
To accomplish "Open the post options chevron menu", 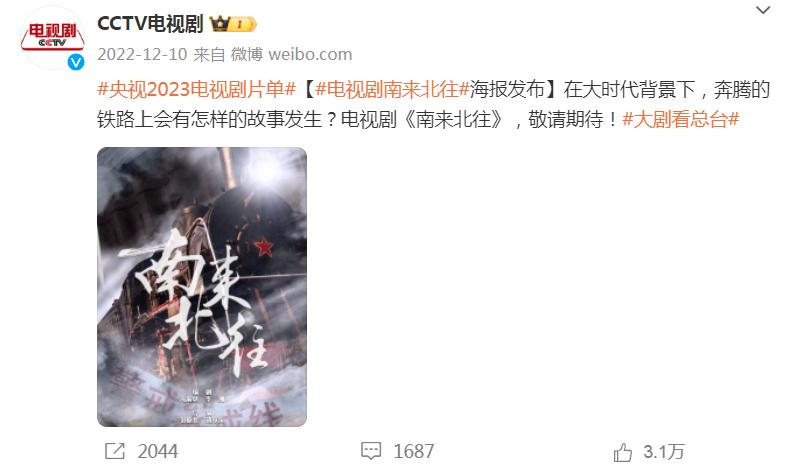I will (763, 10).
